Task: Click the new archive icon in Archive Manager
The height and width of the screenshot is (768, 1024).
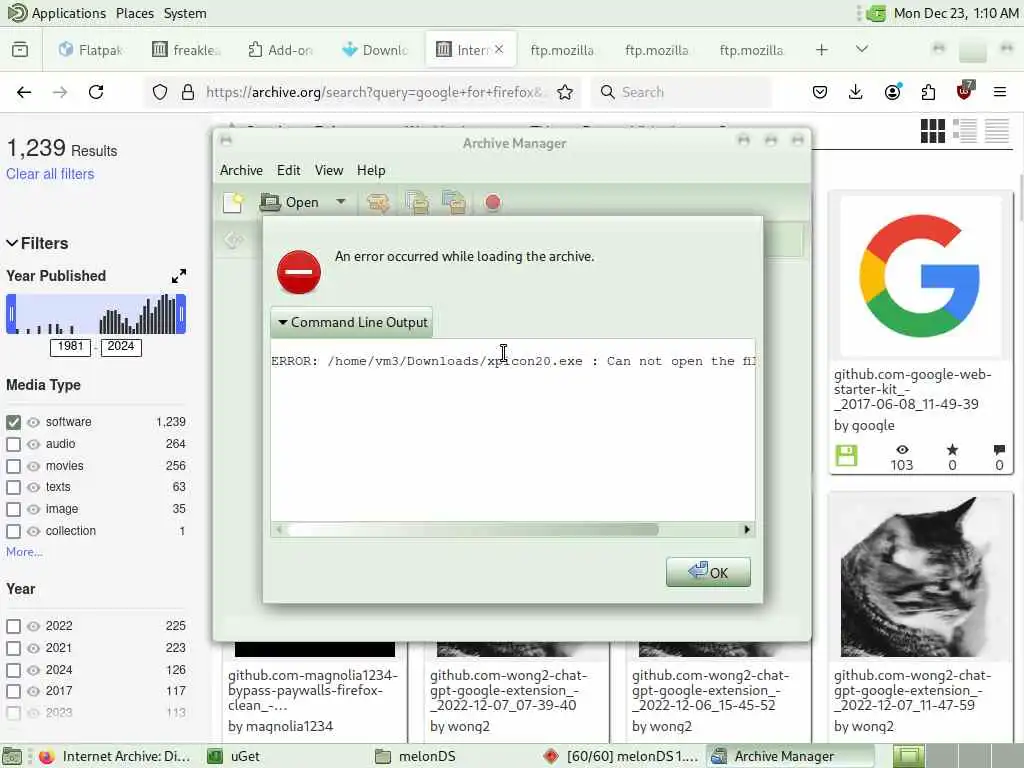Action: (x=233, y=202)
